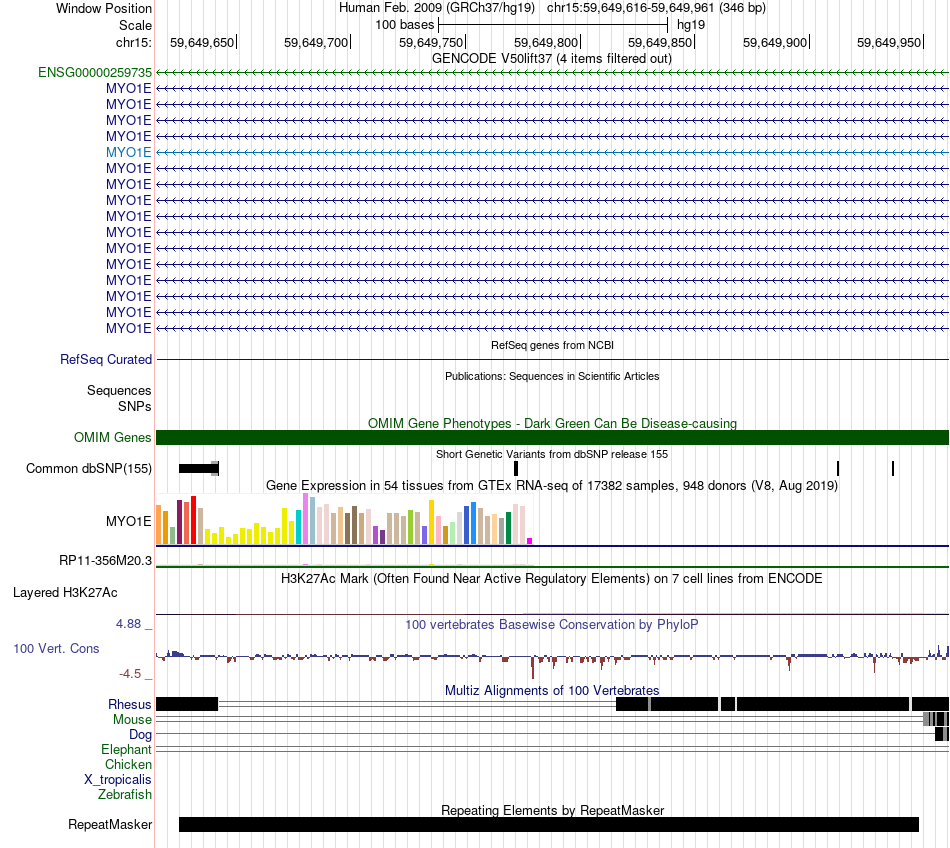The image size is (950, 848).
Task: Click the leftmost Rhesus alignment block
Action: tap(187, 704)
